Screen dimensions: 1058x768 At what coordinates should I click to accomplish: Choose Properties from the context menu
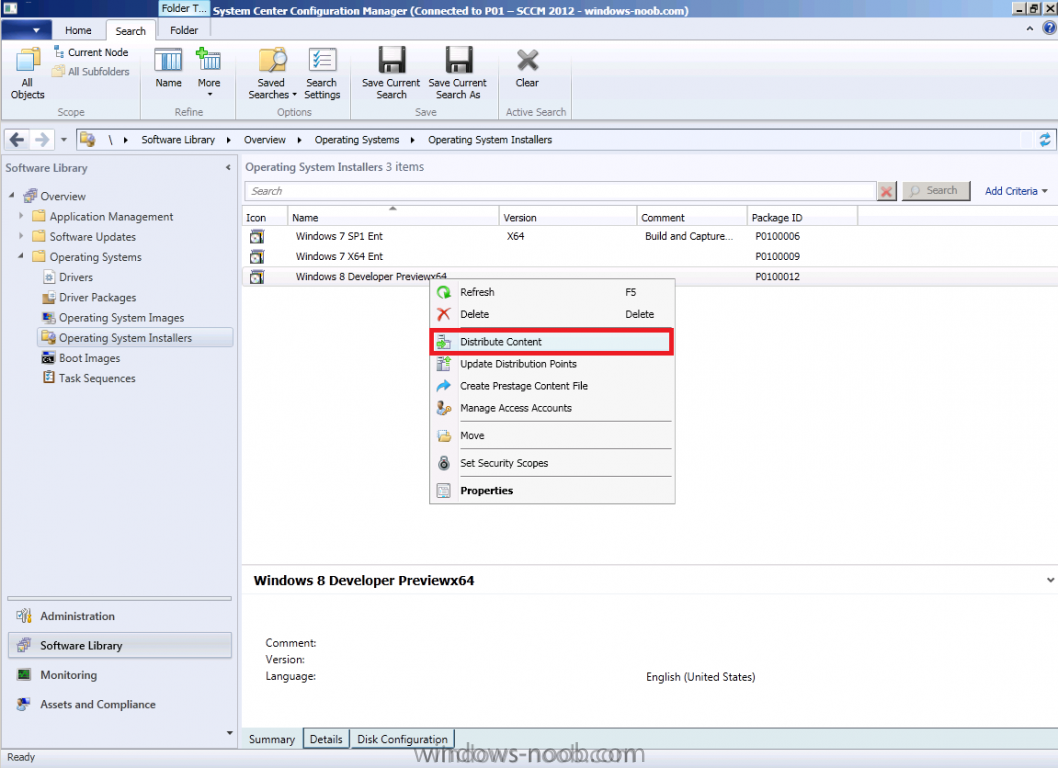tap(552, 491)
